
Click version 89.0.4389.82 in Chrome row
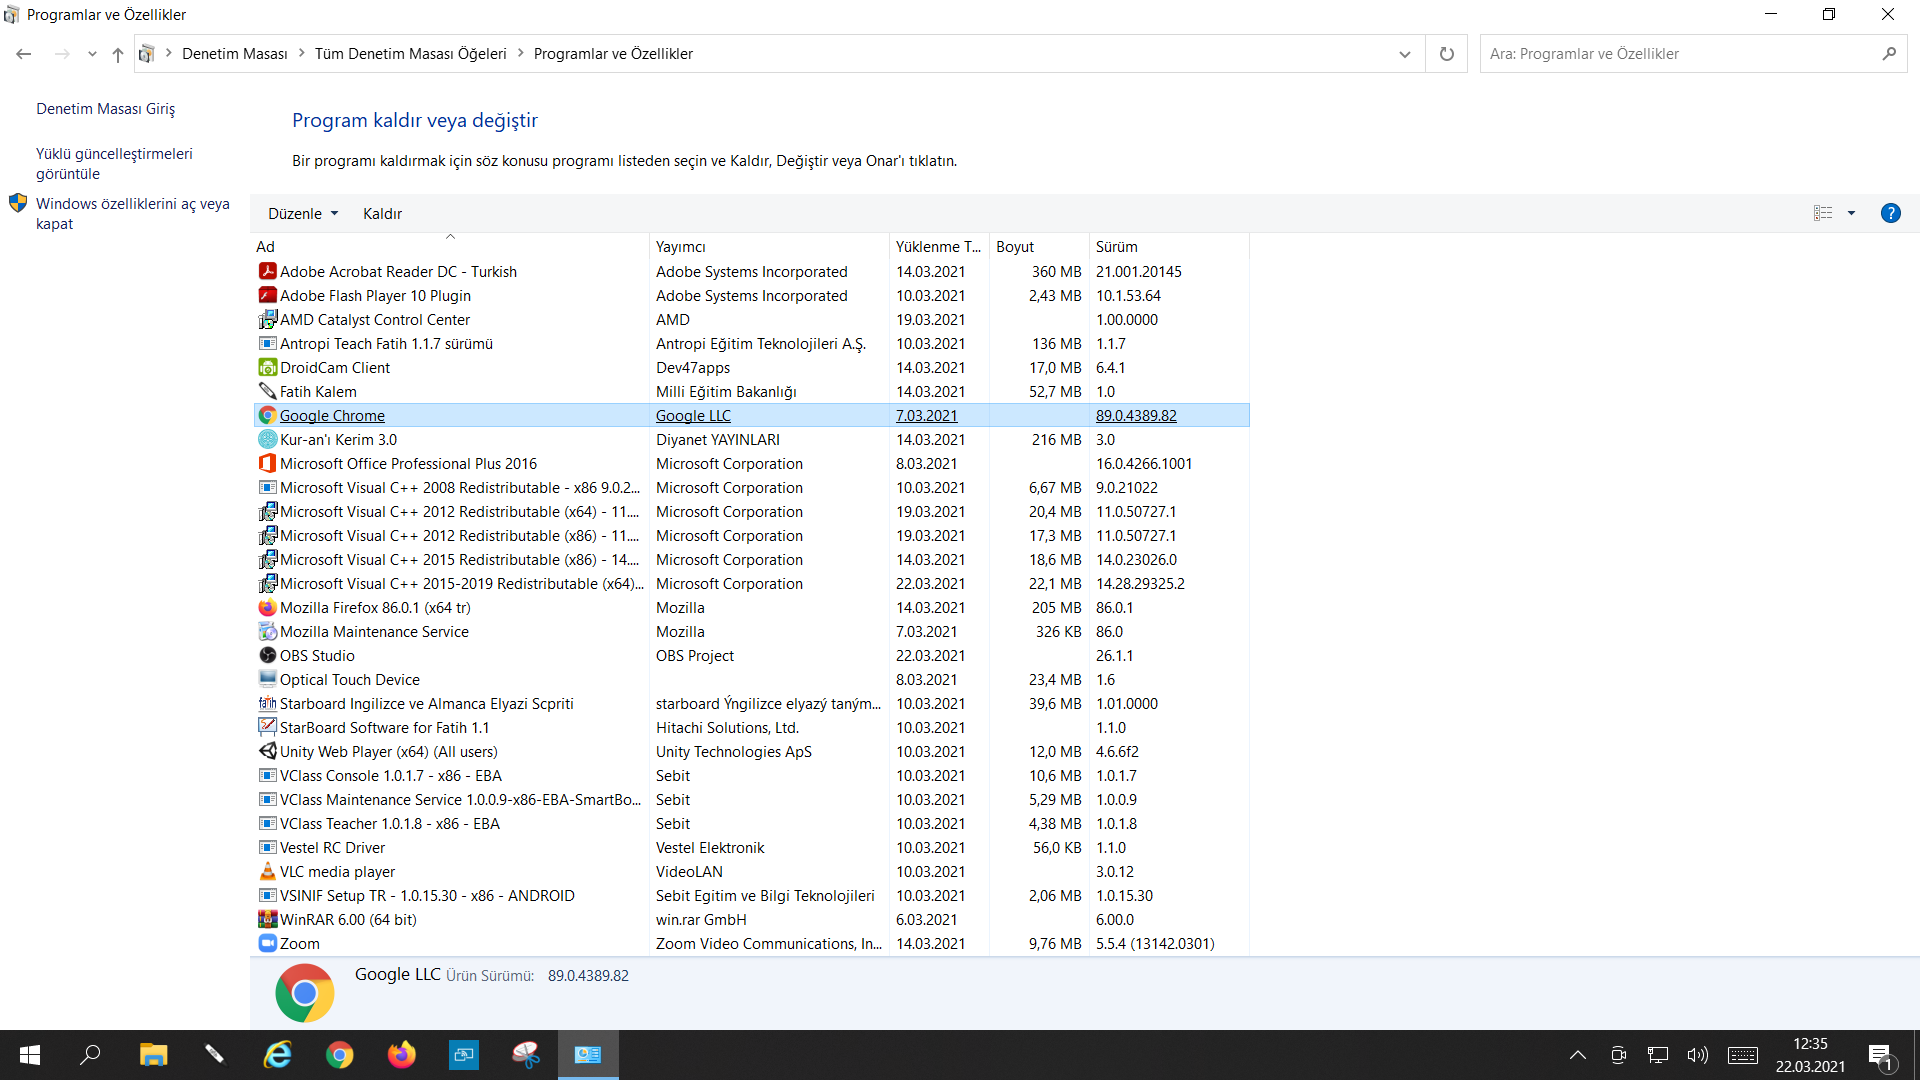click(x=1136, y=415)
